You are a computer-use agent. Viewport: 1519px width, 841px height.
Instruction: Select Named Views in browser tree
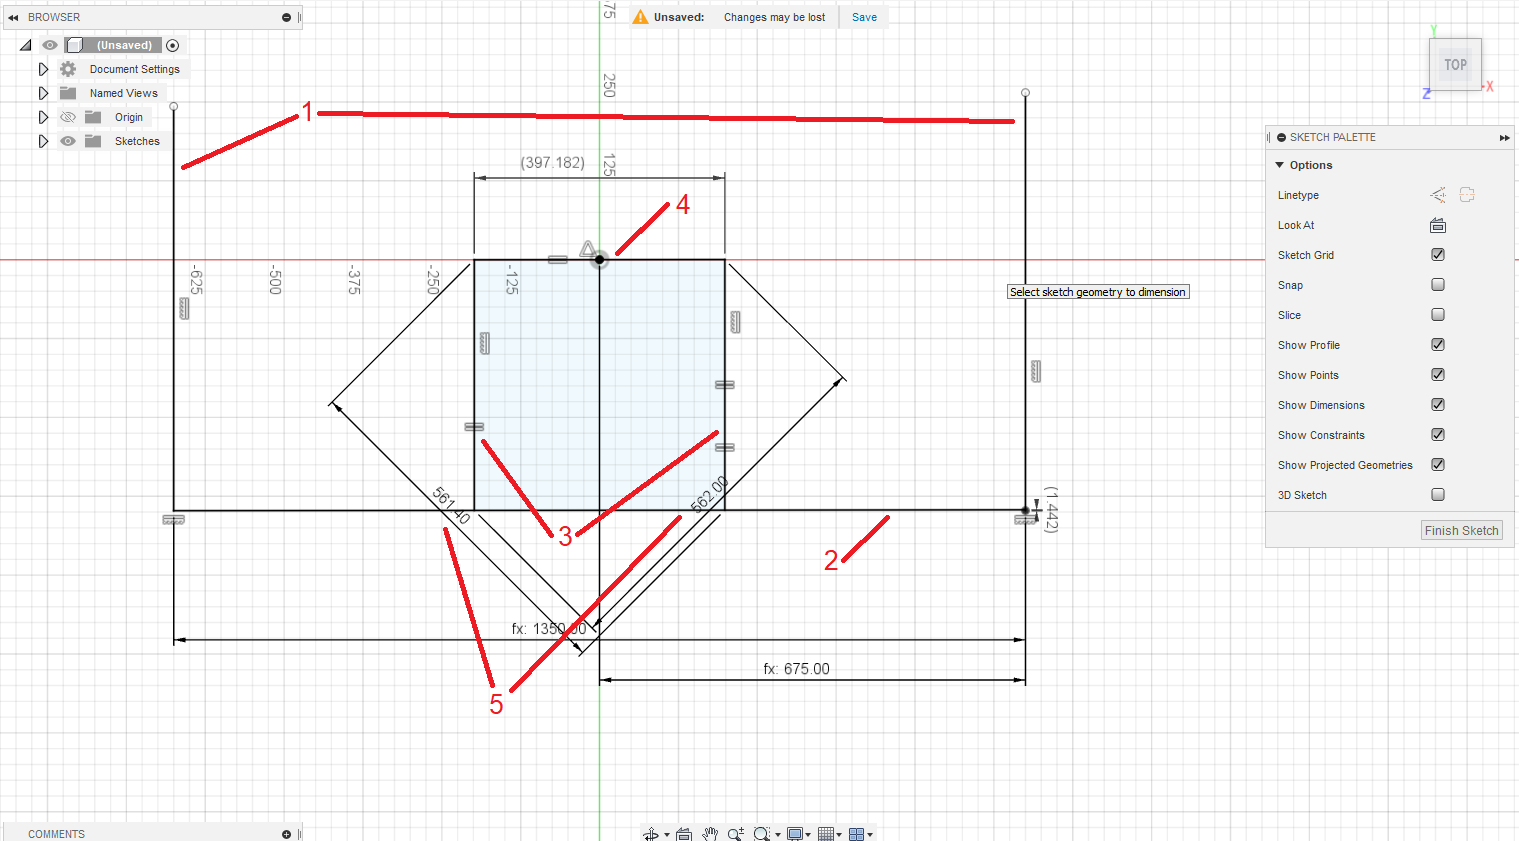coord(123,93)
